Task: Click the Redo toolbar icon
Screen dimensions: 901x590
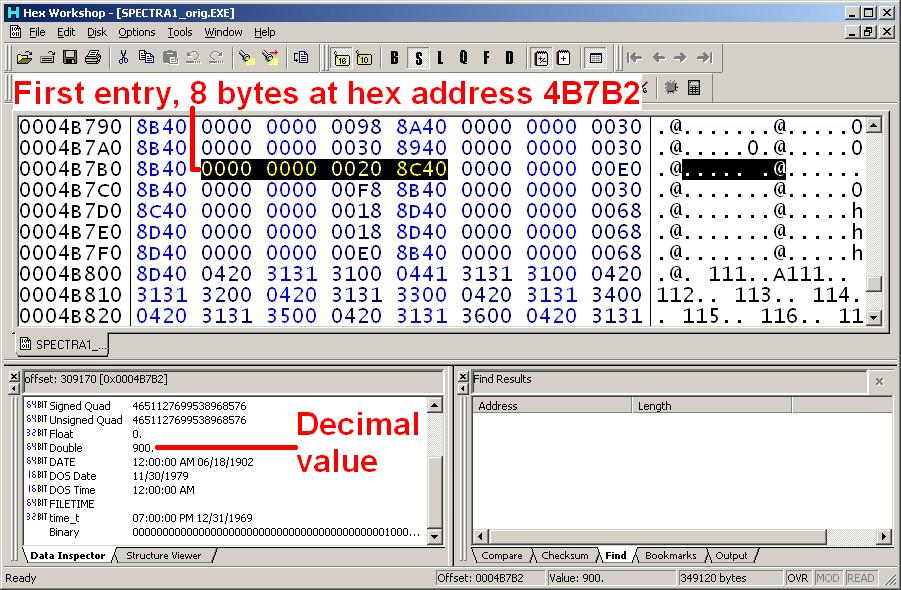Action: [216, 57]
